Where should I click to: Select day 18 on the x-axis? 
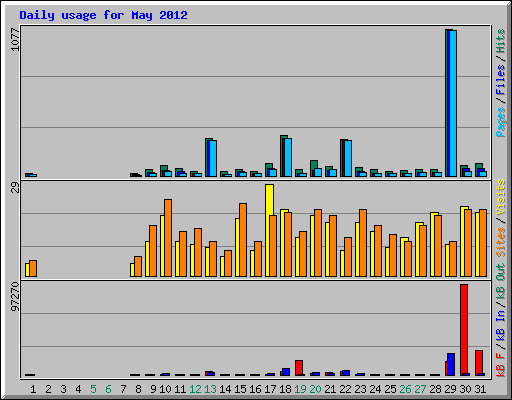click(285, 389)
